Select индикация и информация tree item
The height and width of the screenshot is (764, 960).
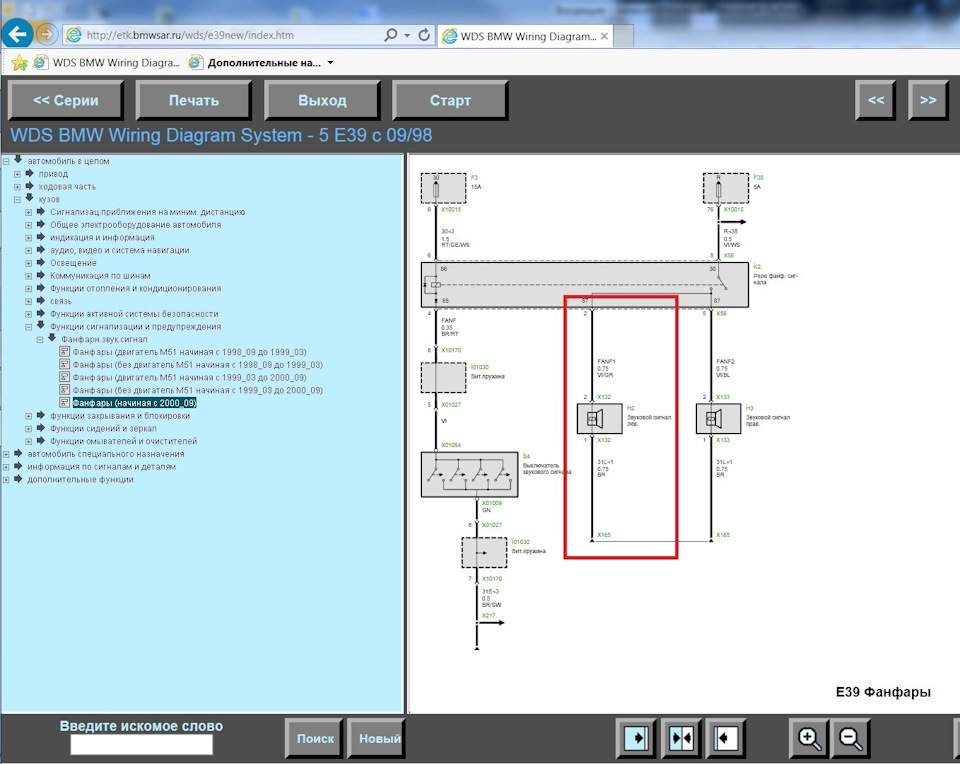[102, 238]
